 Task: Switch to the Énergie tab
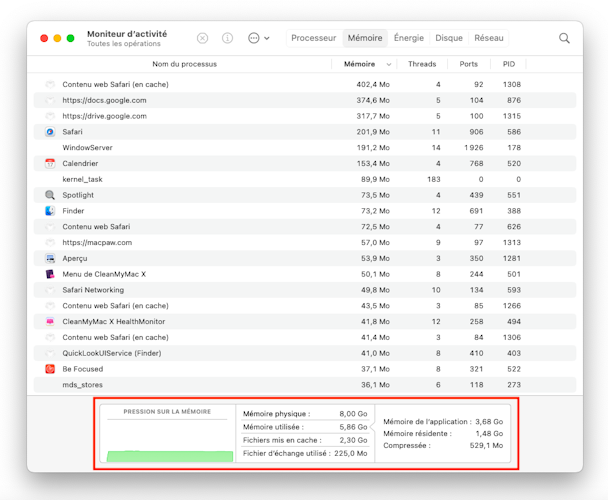(x=409, y=38)
